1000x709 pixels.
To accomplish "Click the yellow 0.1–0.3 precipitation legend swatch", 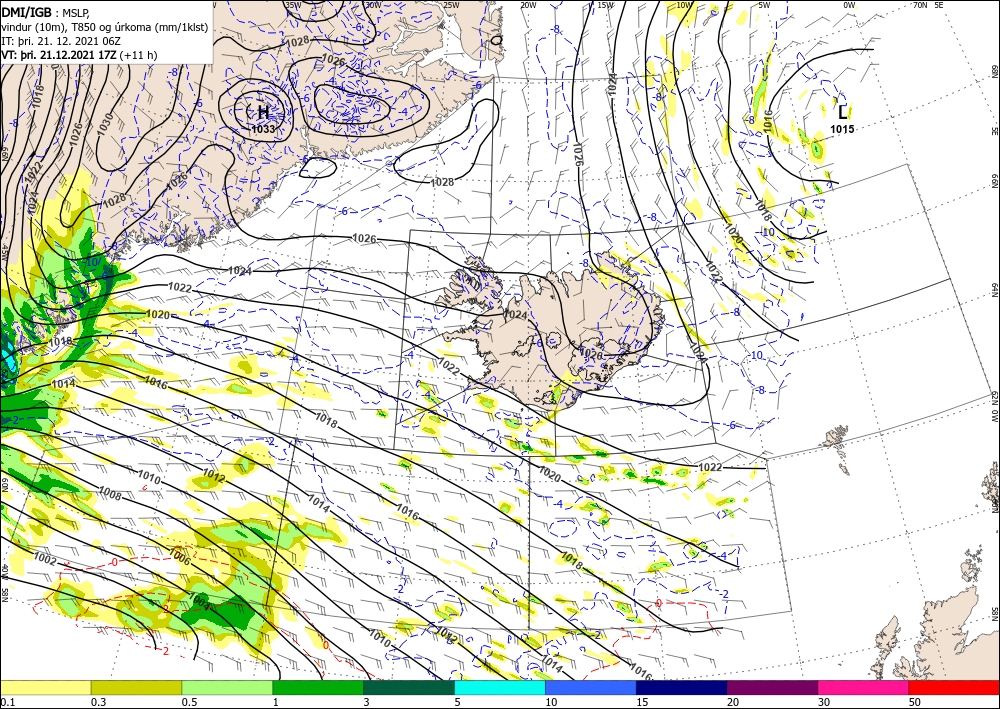I will point(45,688).
